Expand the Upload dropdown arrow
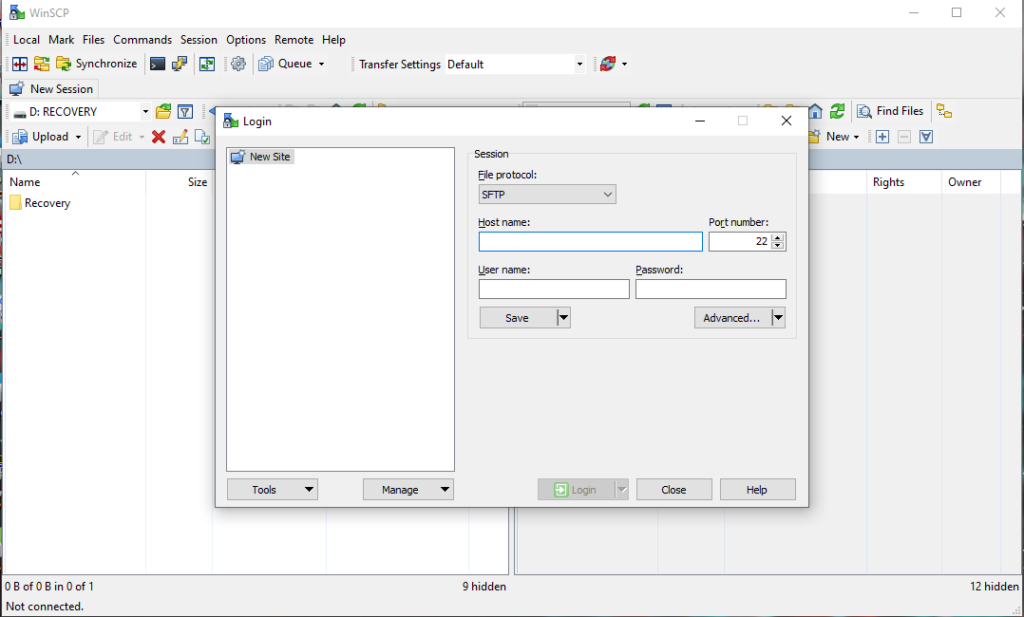Image resolution: width=1024 pixels, height=617 pixels. click(x=78, y=136)
